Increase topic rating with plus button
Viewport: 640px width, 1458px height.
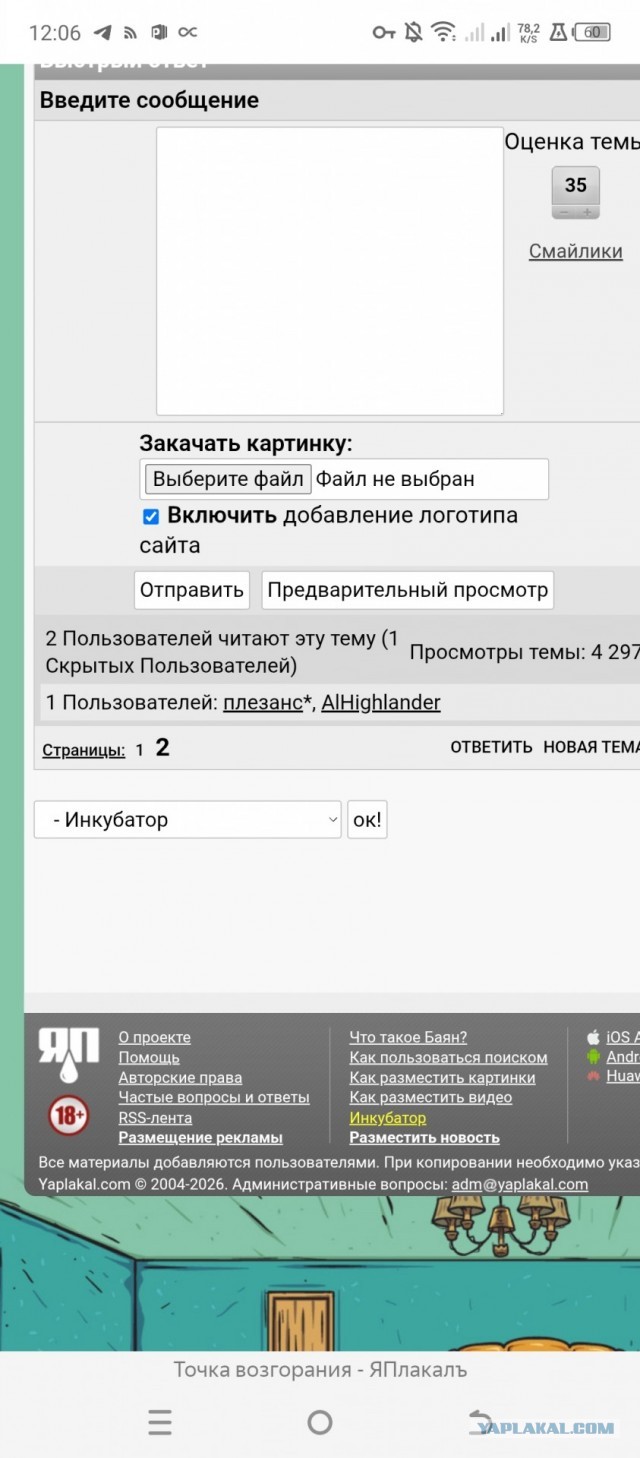[587, 211]
